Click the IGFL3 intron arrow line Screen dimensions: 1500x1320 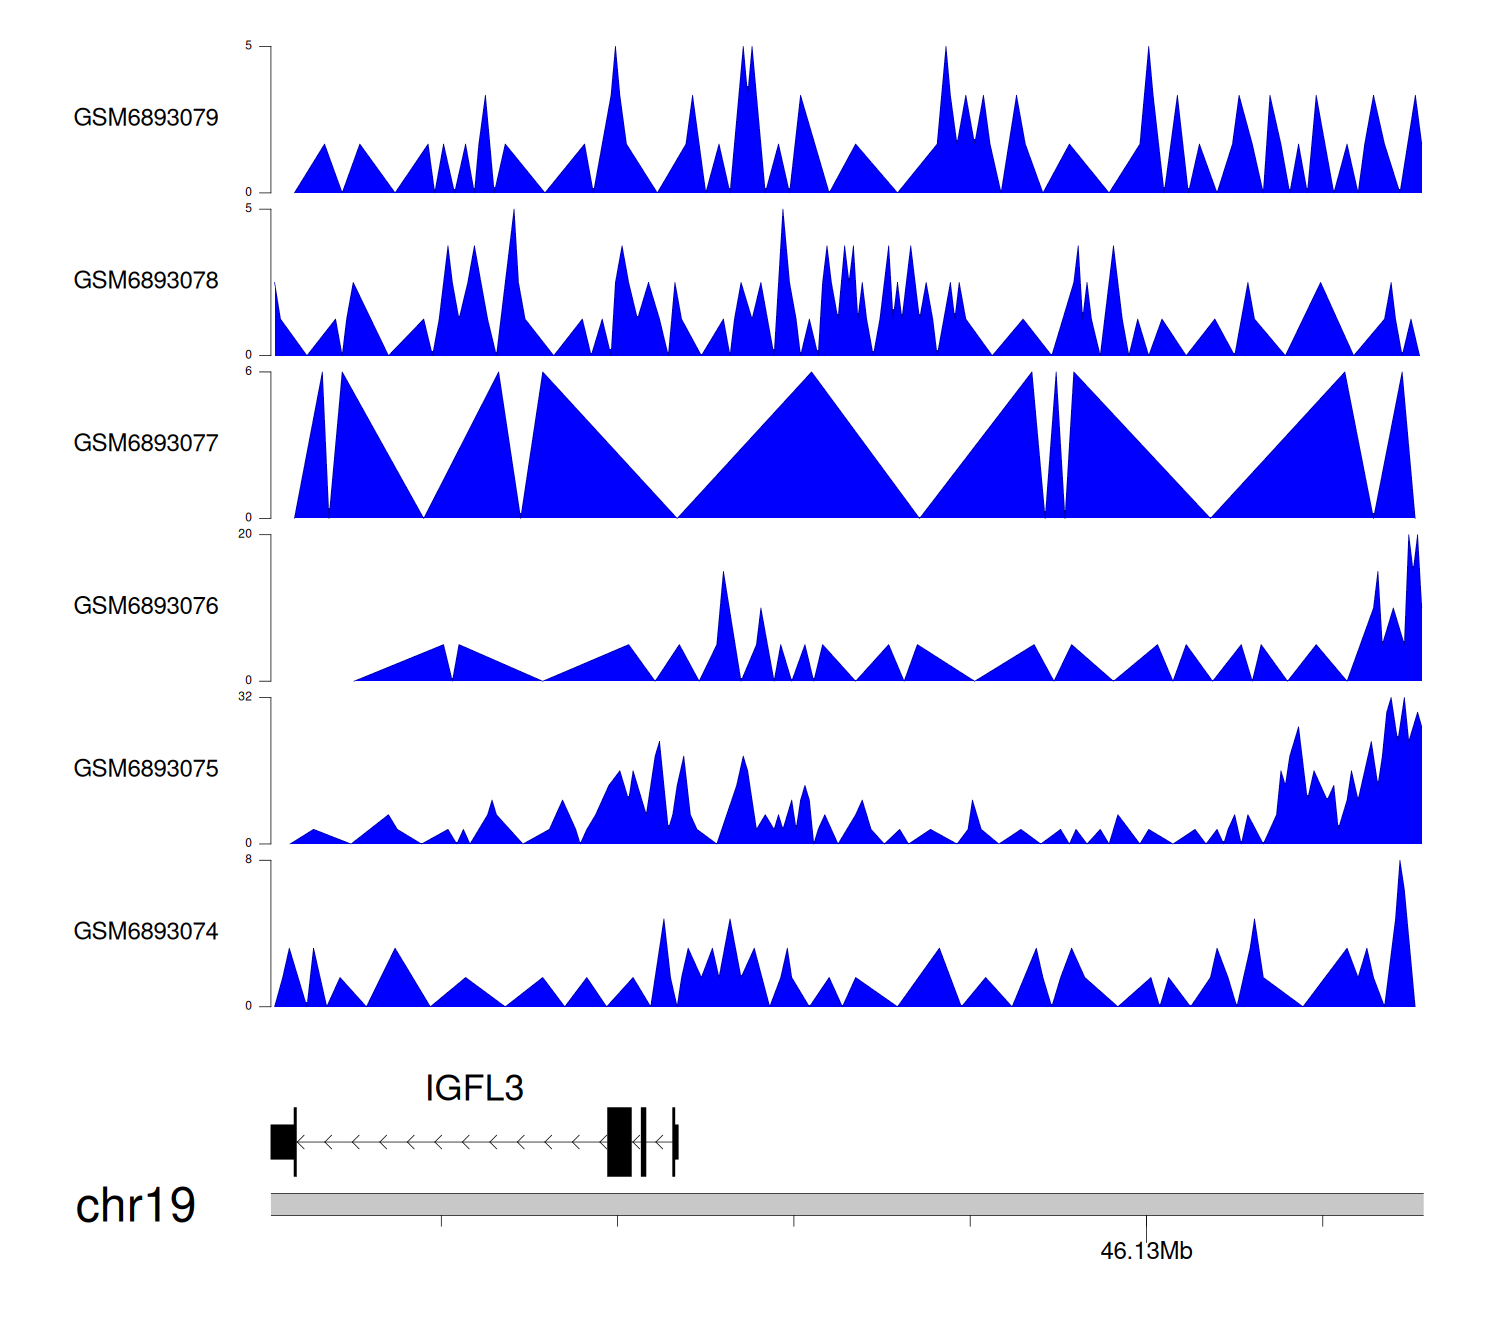tap(450, 1142)
